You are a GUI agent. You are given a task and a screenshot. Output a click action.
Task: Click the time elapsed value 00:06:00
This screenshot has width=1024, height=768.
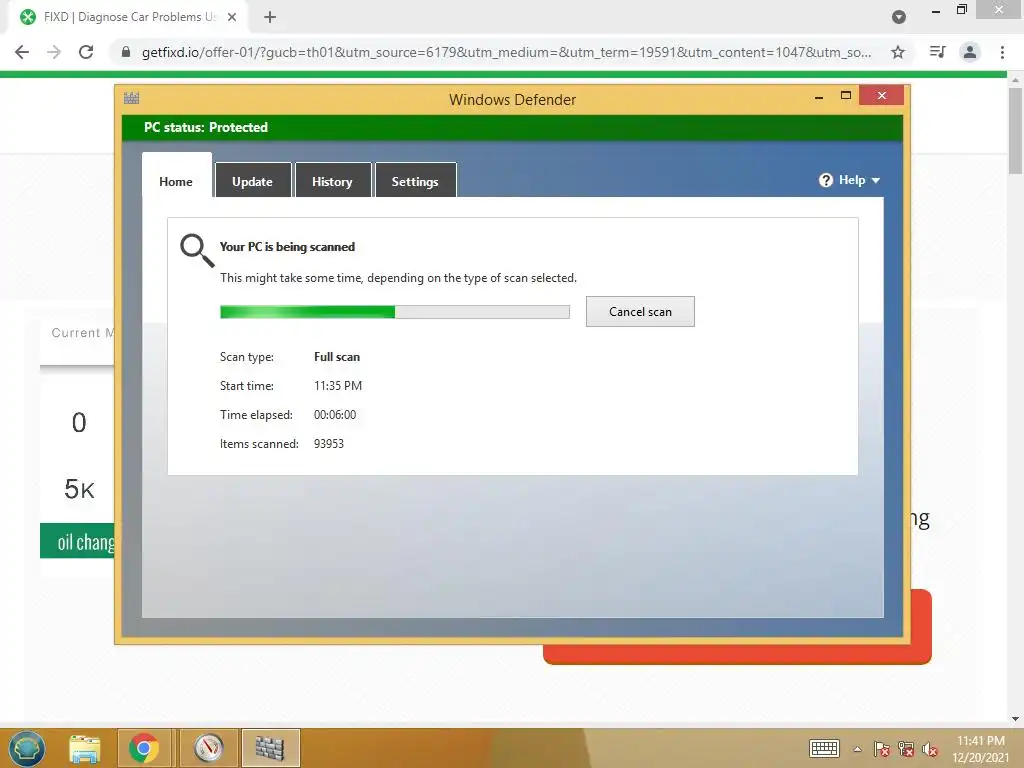point(335,415)
